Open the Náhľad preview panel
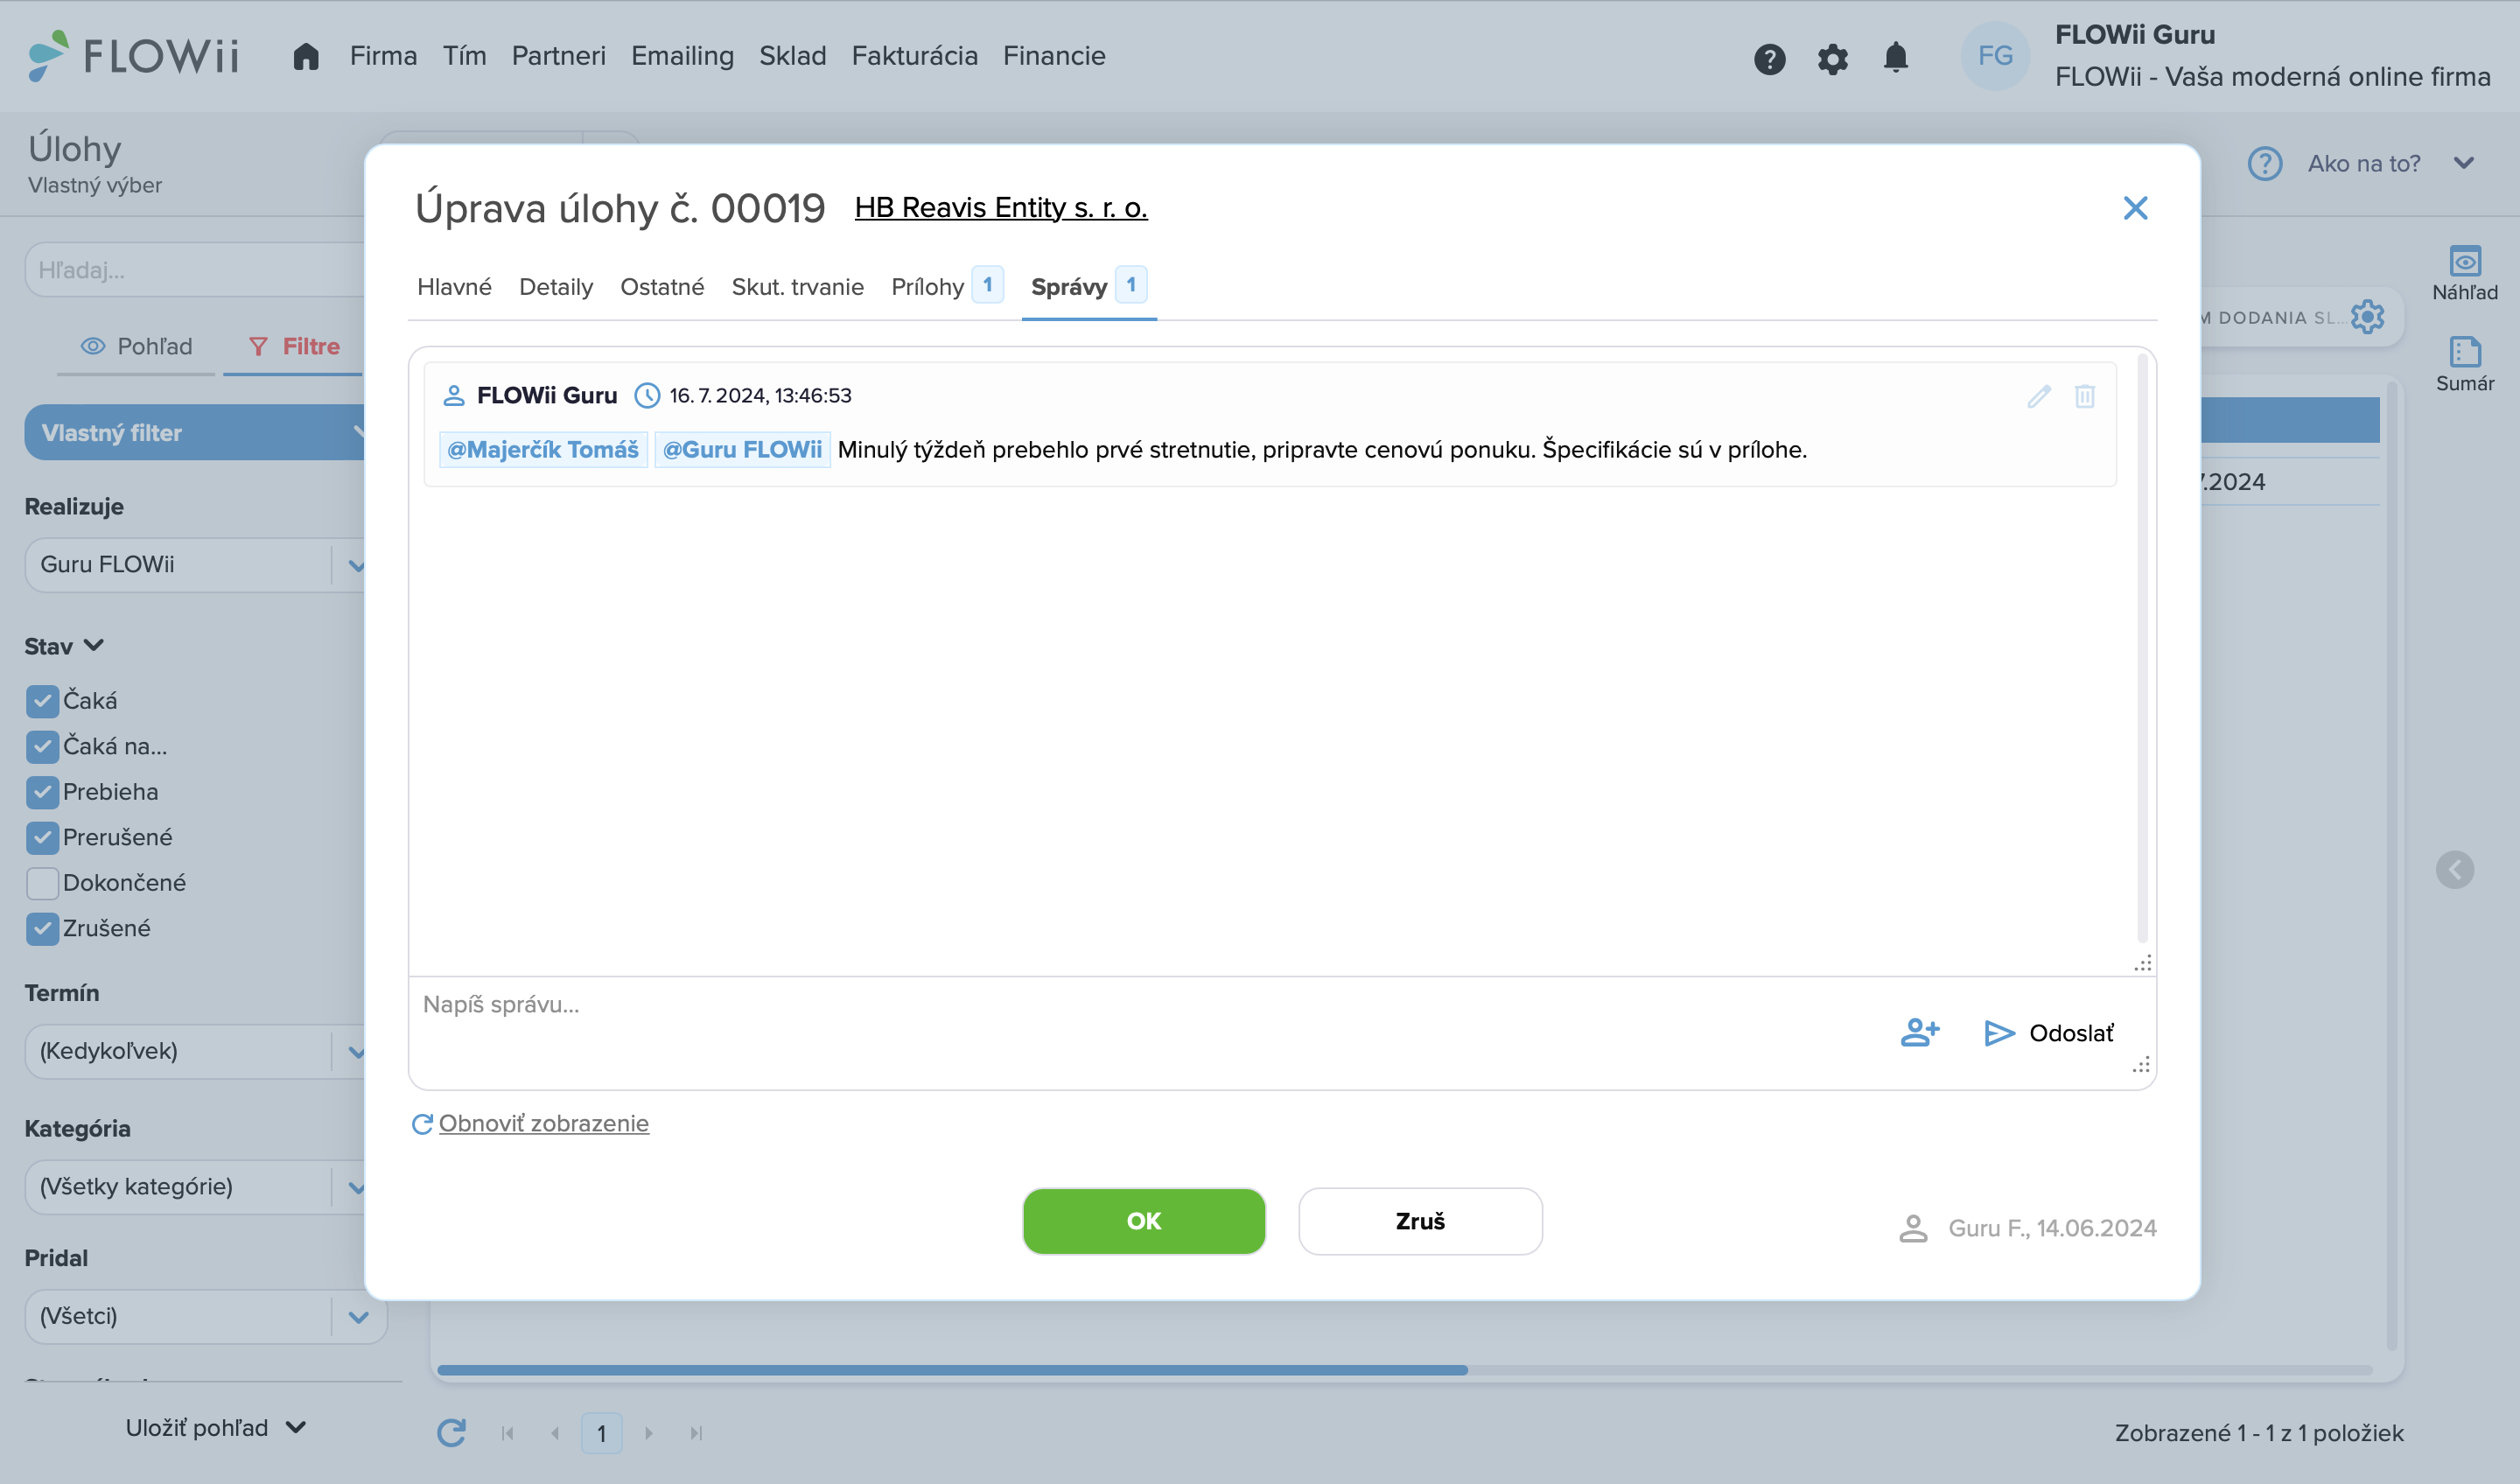This screenshot has width=2520, height=1484. pos(2465,274)
